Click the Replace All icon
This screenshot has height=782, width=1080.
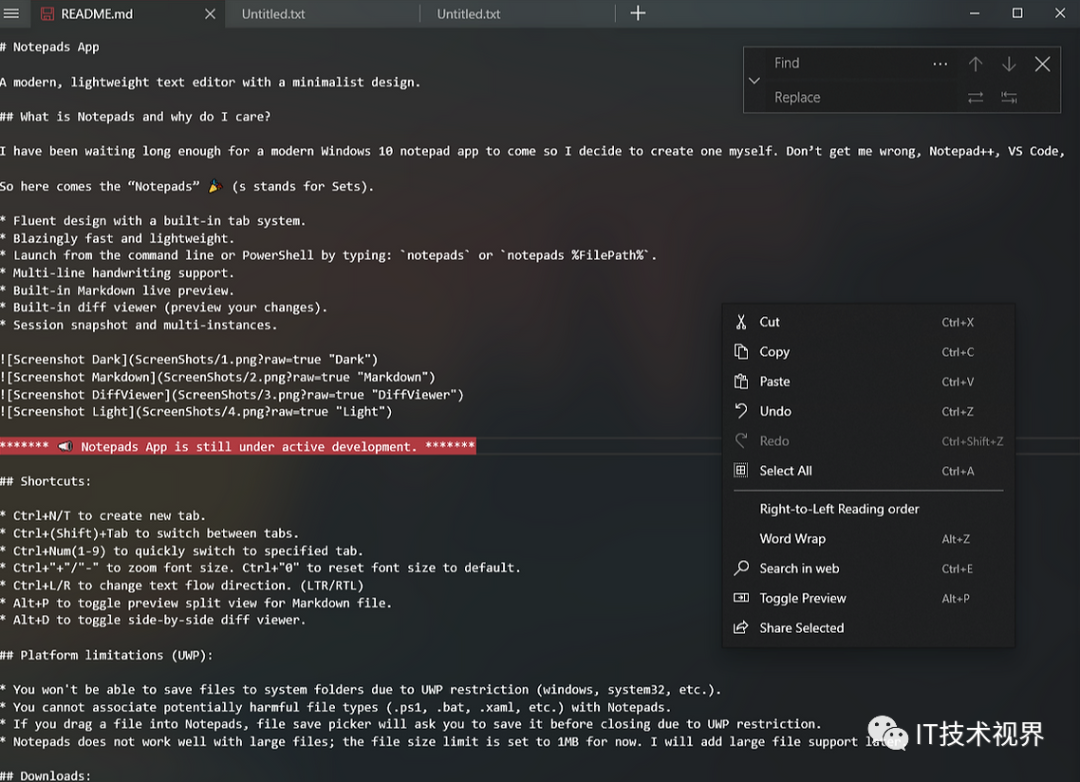pyautogui.click(x=1009, y=98)
